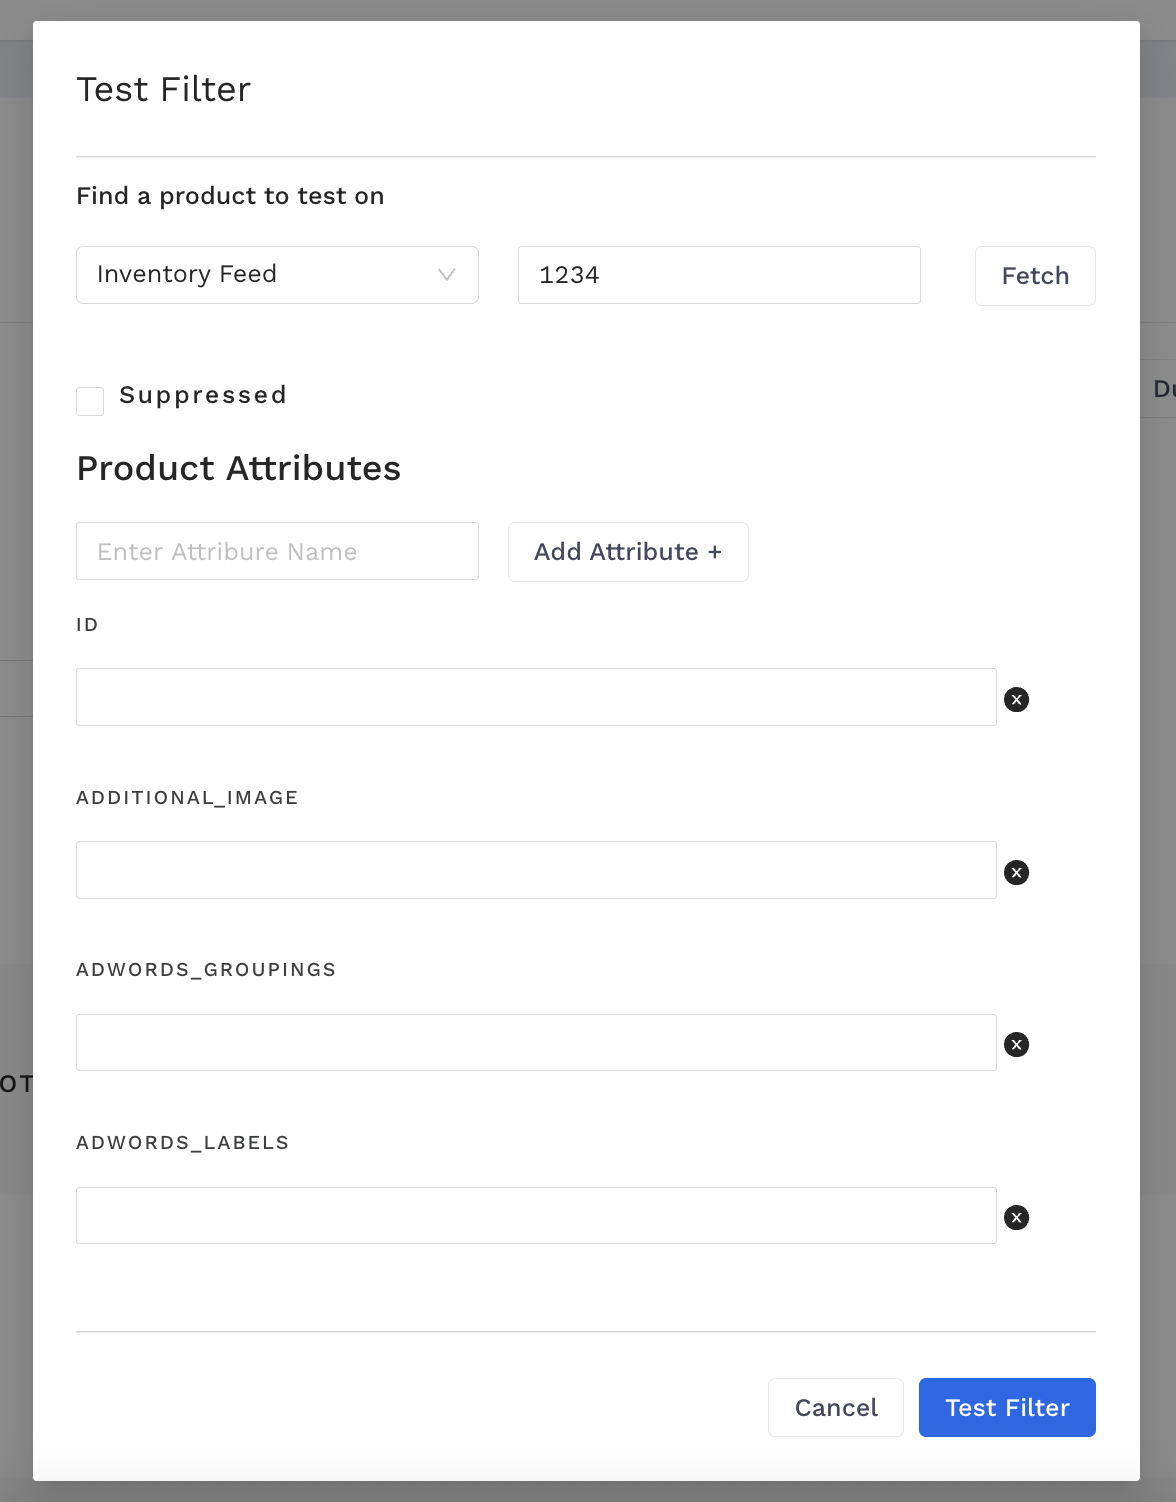Click the Suppressed label text

(x=203, y=395)
